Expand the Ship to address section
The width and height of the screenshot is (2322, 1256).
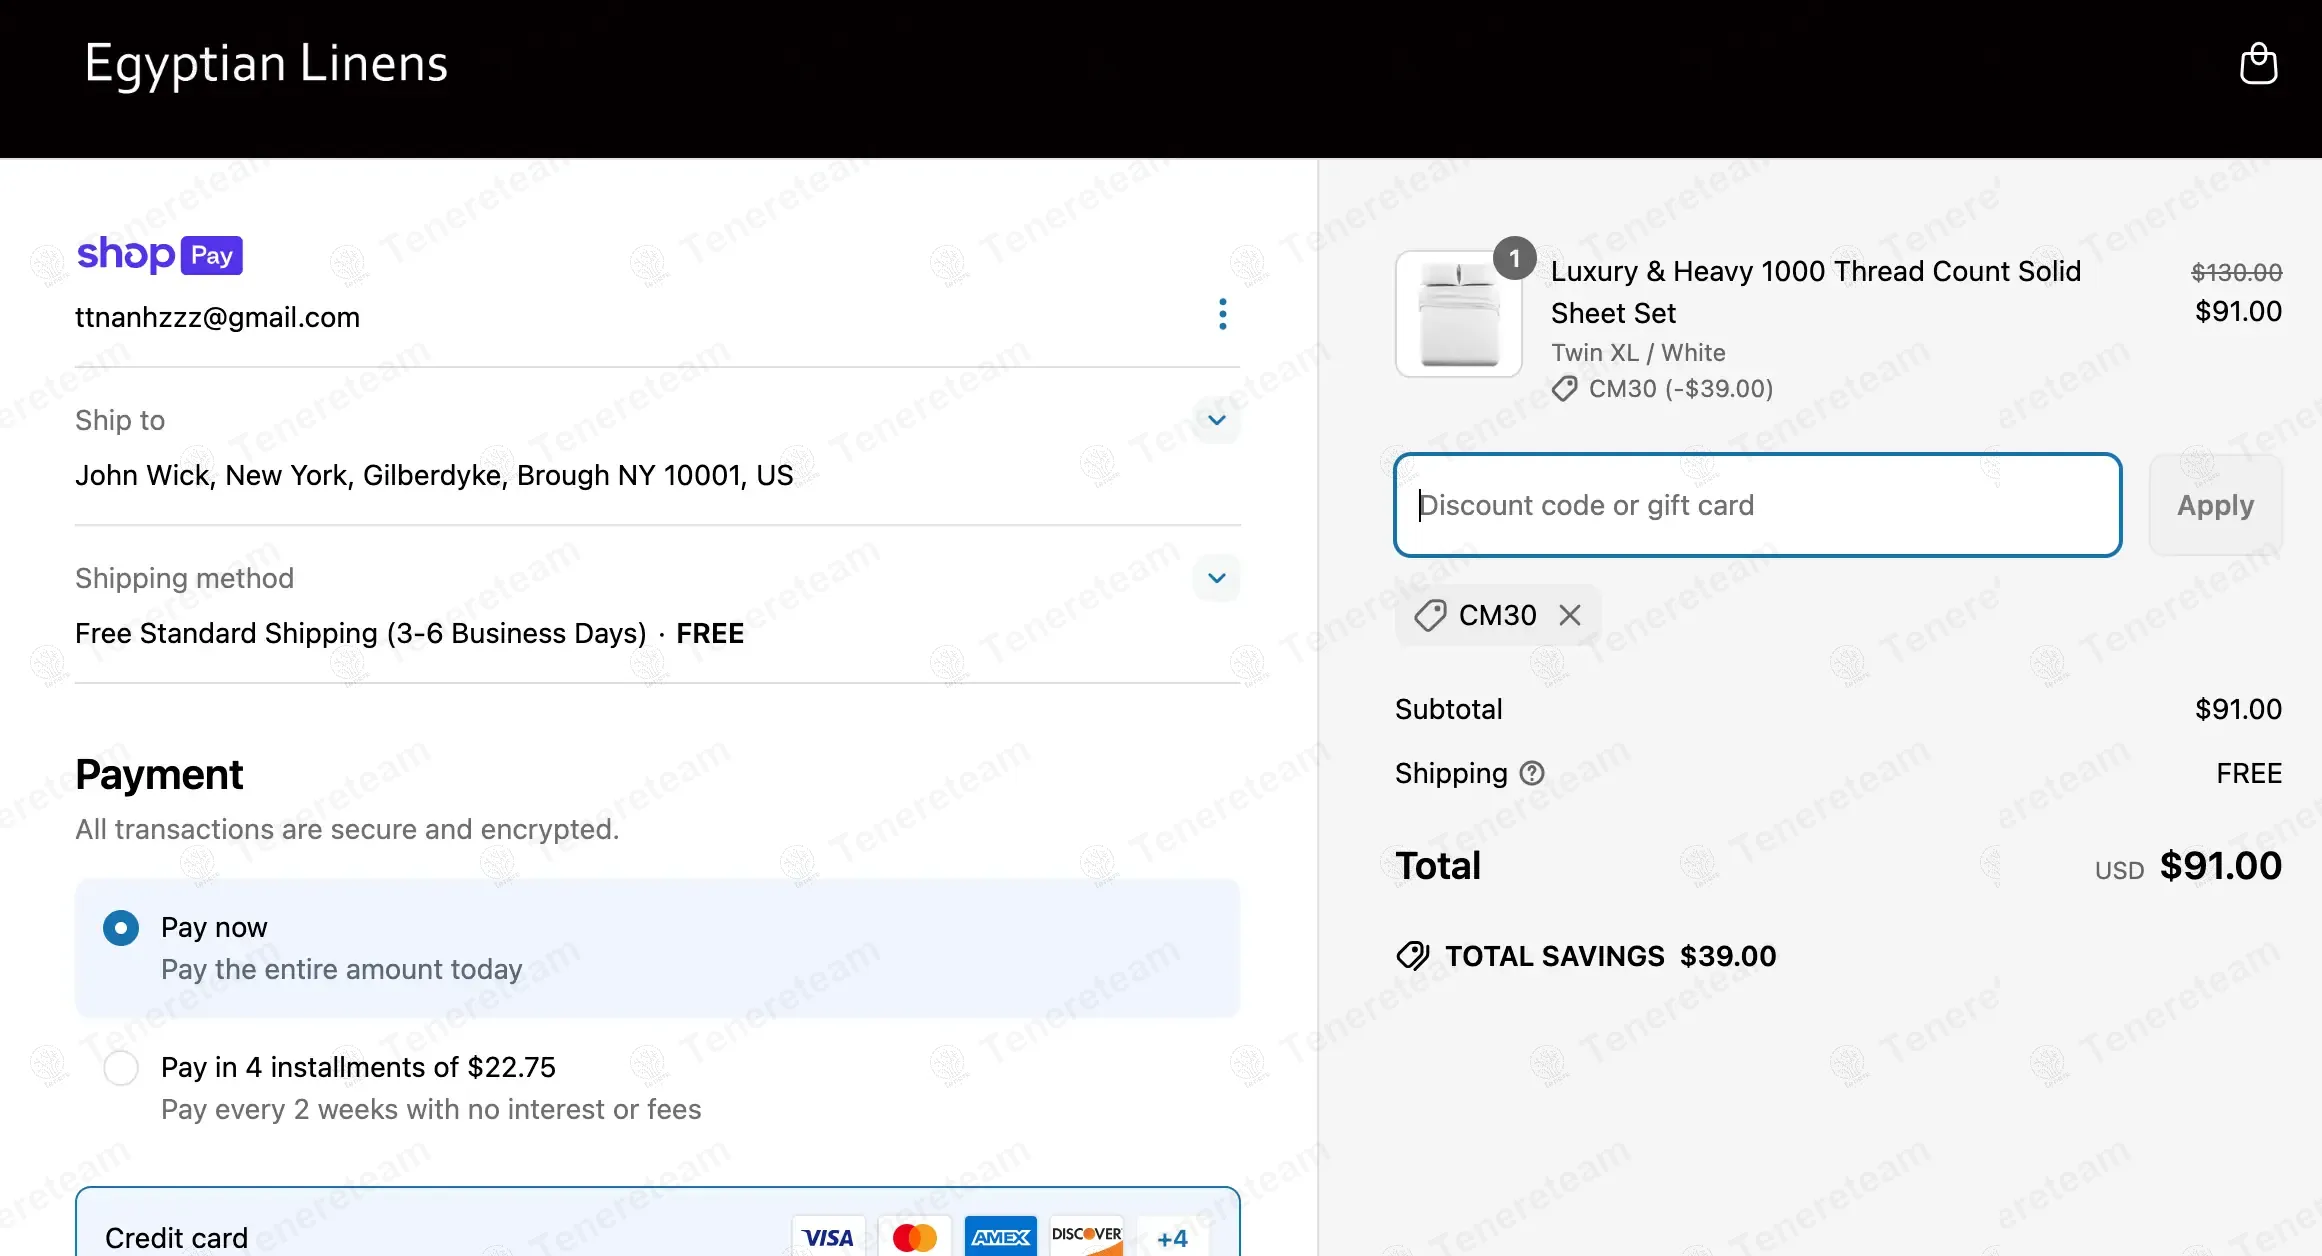1216,420
